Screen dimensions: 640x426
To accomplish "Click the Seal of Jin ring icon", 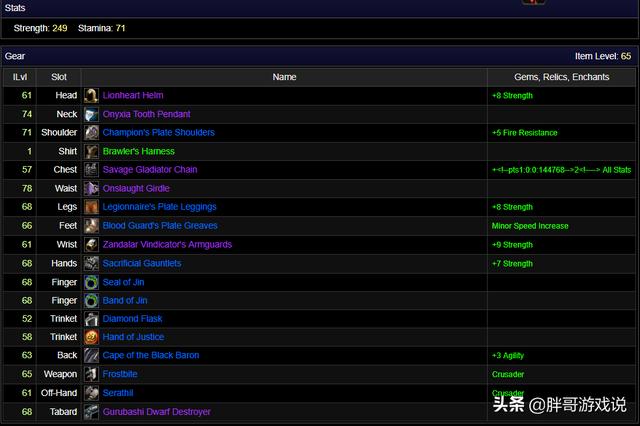I will click(92, 282).
